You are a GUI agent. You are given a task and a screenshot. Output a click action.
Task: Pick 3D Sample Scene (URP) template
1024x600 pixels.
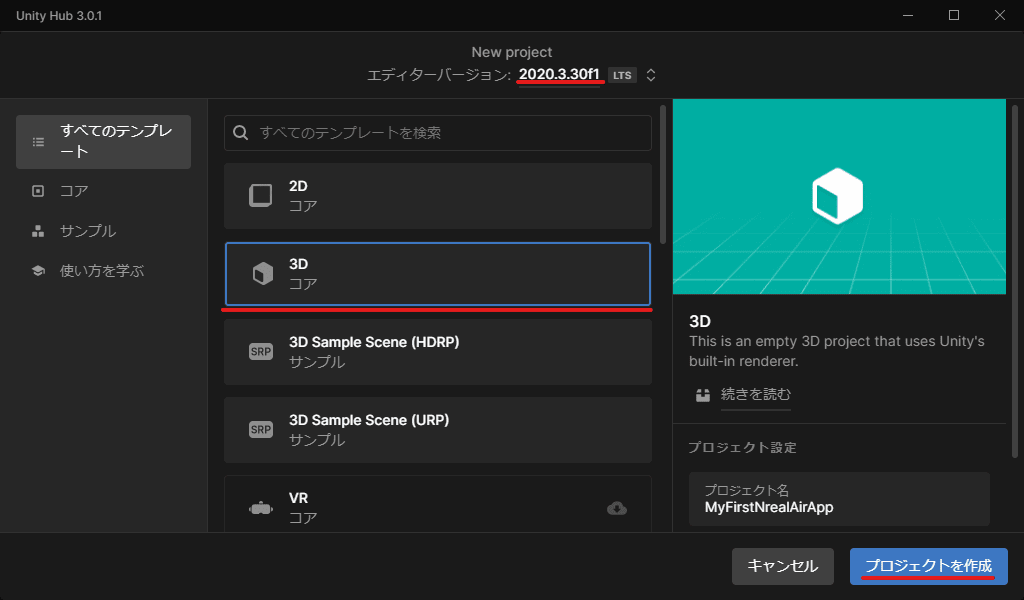coord(438,430)
